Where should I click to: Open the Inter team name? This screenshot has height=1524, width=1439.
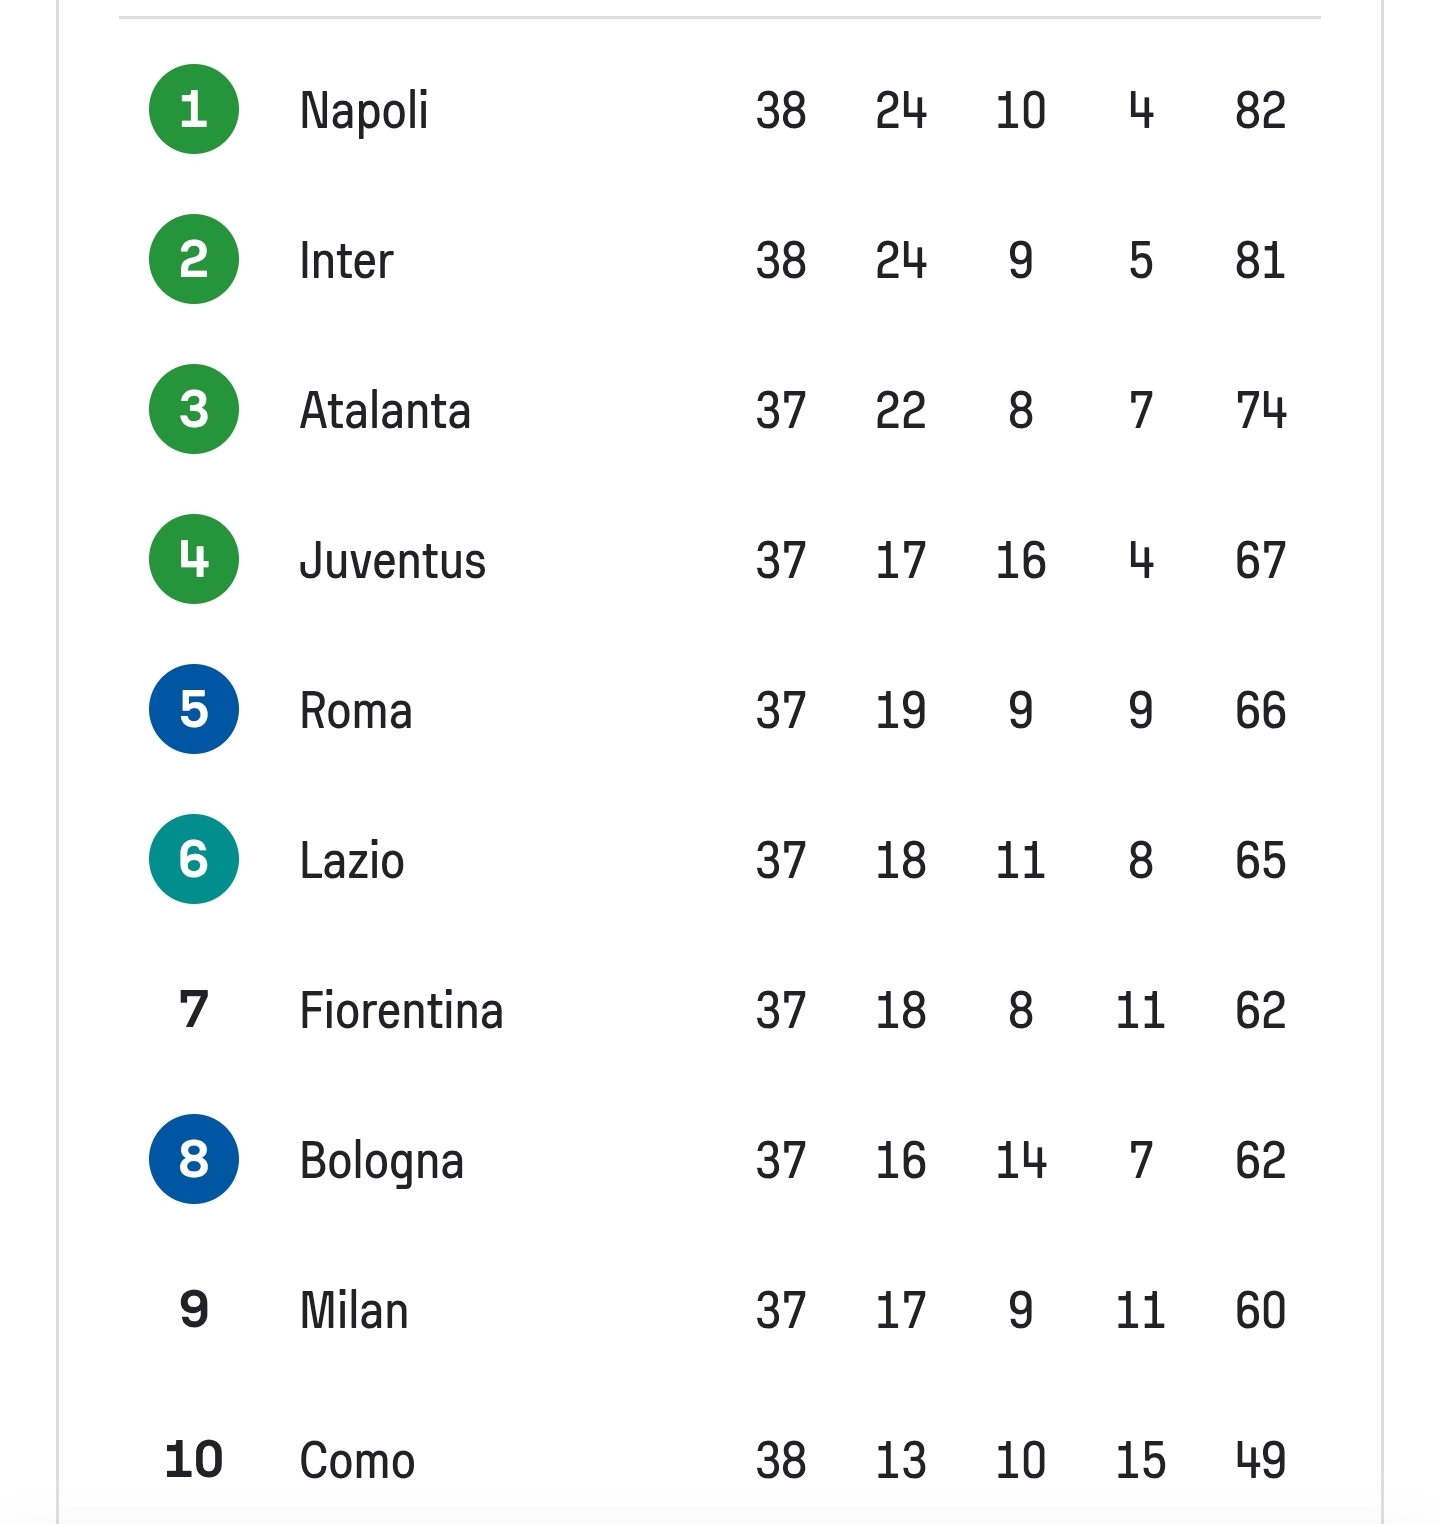point(346,260)
